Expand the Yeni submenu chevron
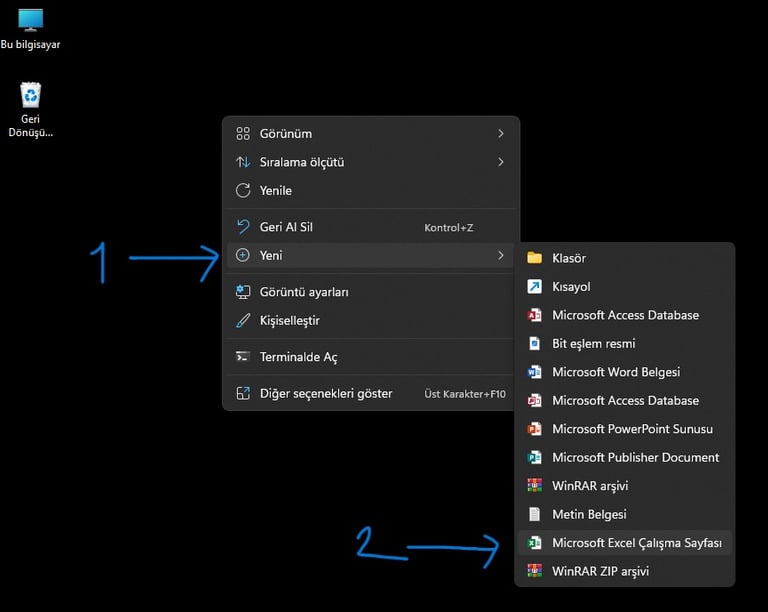 [501, 255]
